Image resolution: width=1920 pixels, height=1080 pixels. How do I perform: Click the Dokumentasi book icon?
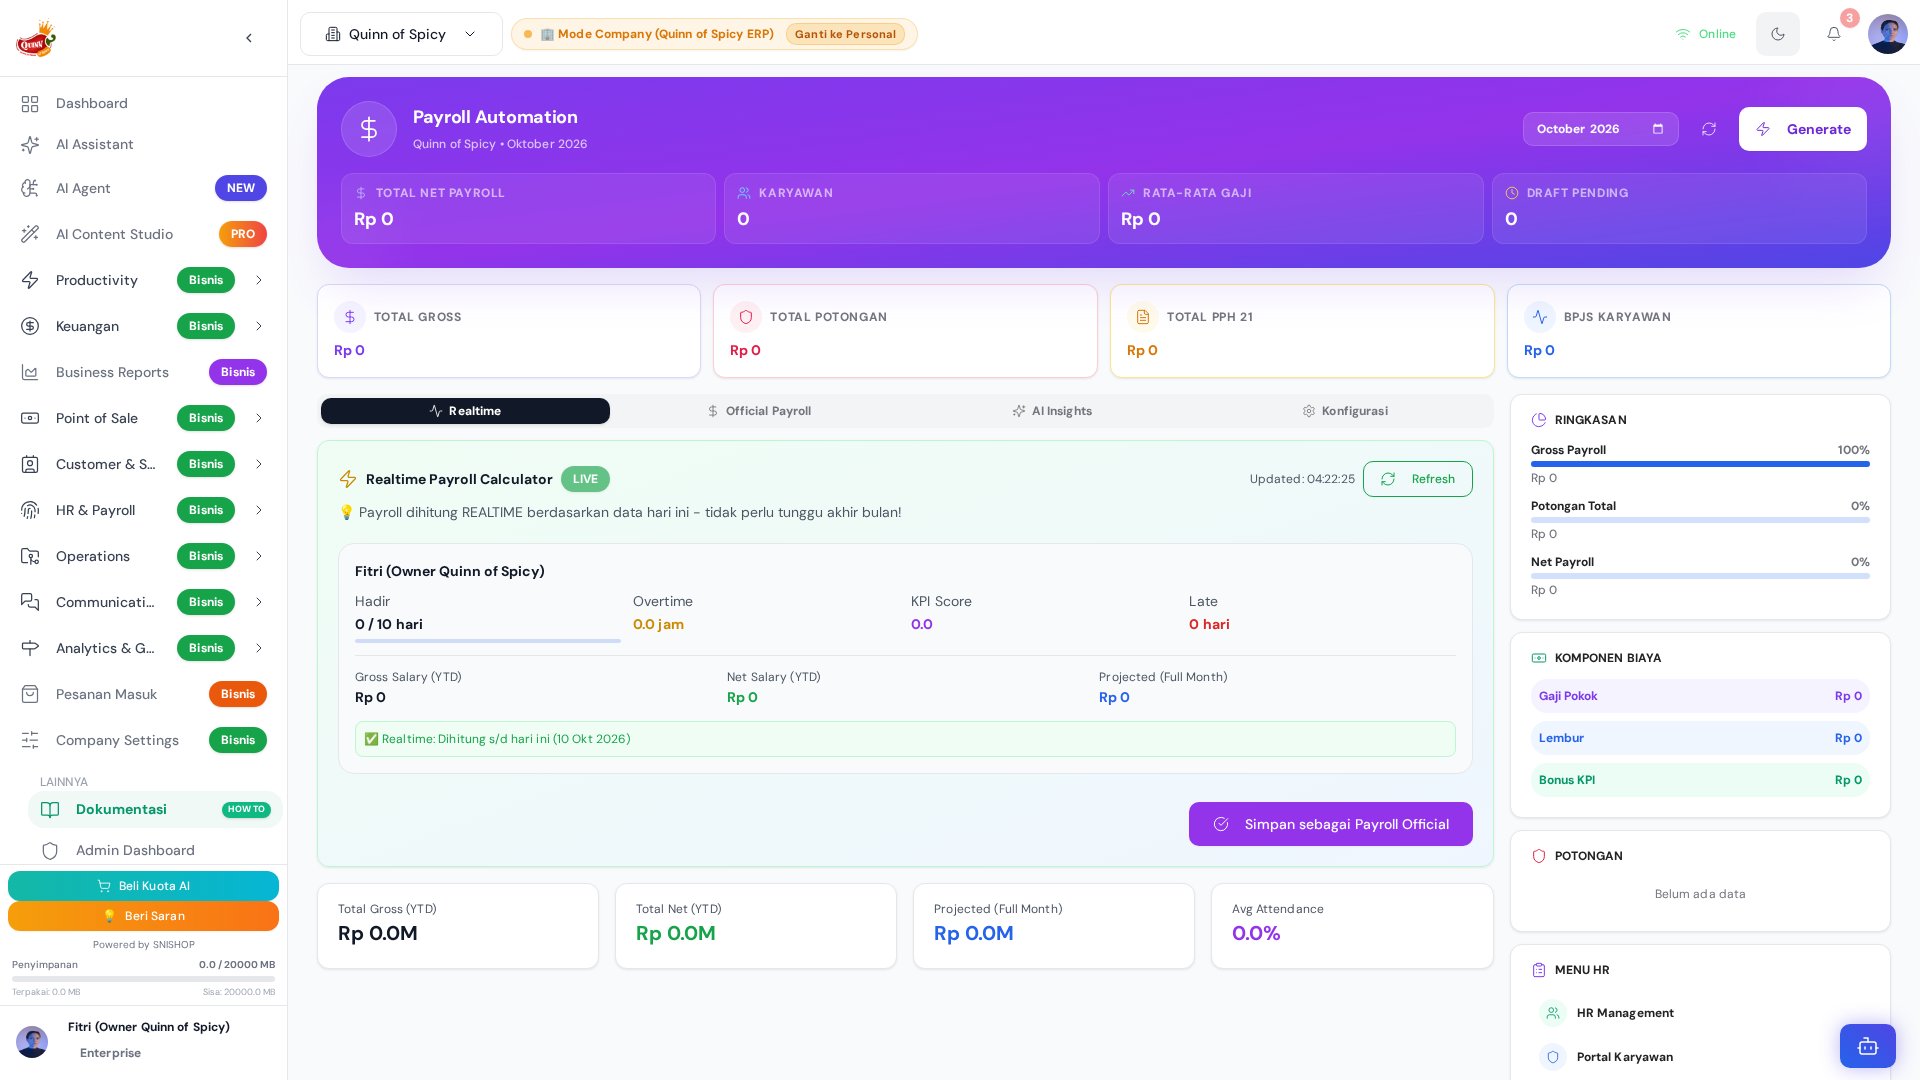tap(50, 810)
